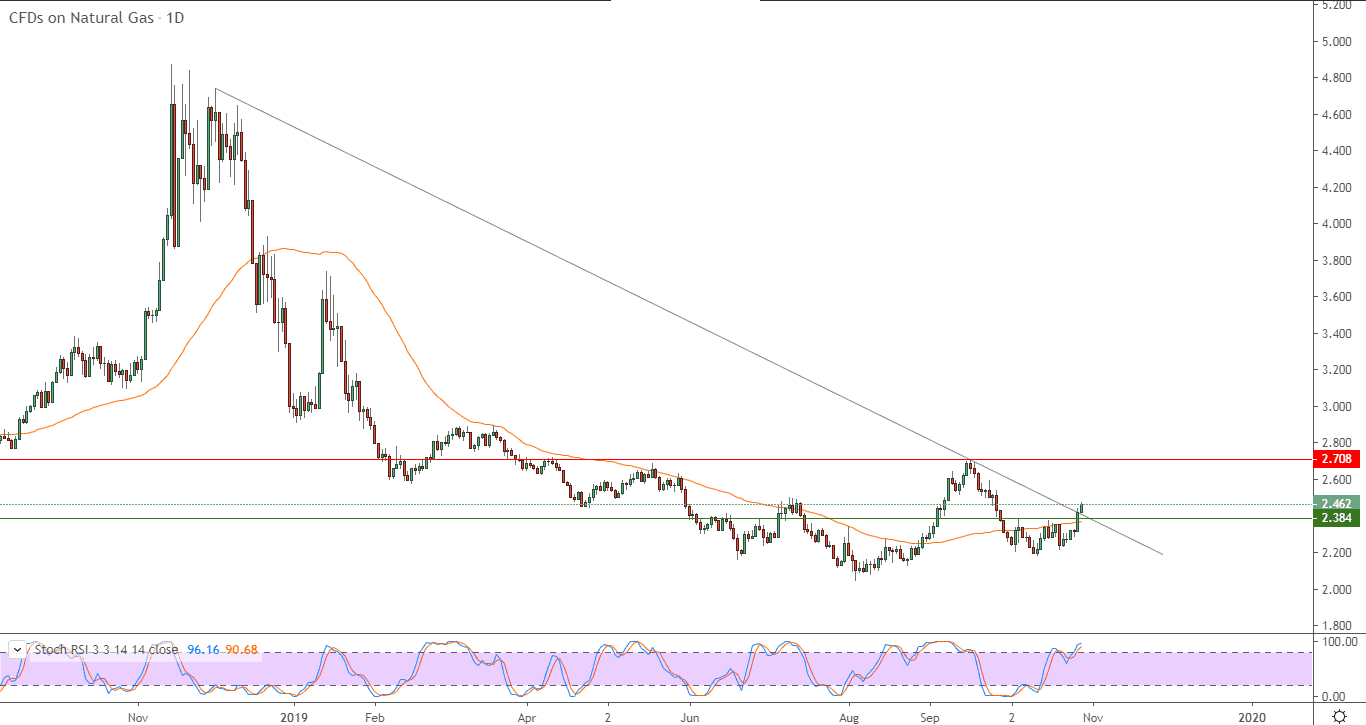
Task: Click the 1.800 price axis label
Action: coord(1337,626)
